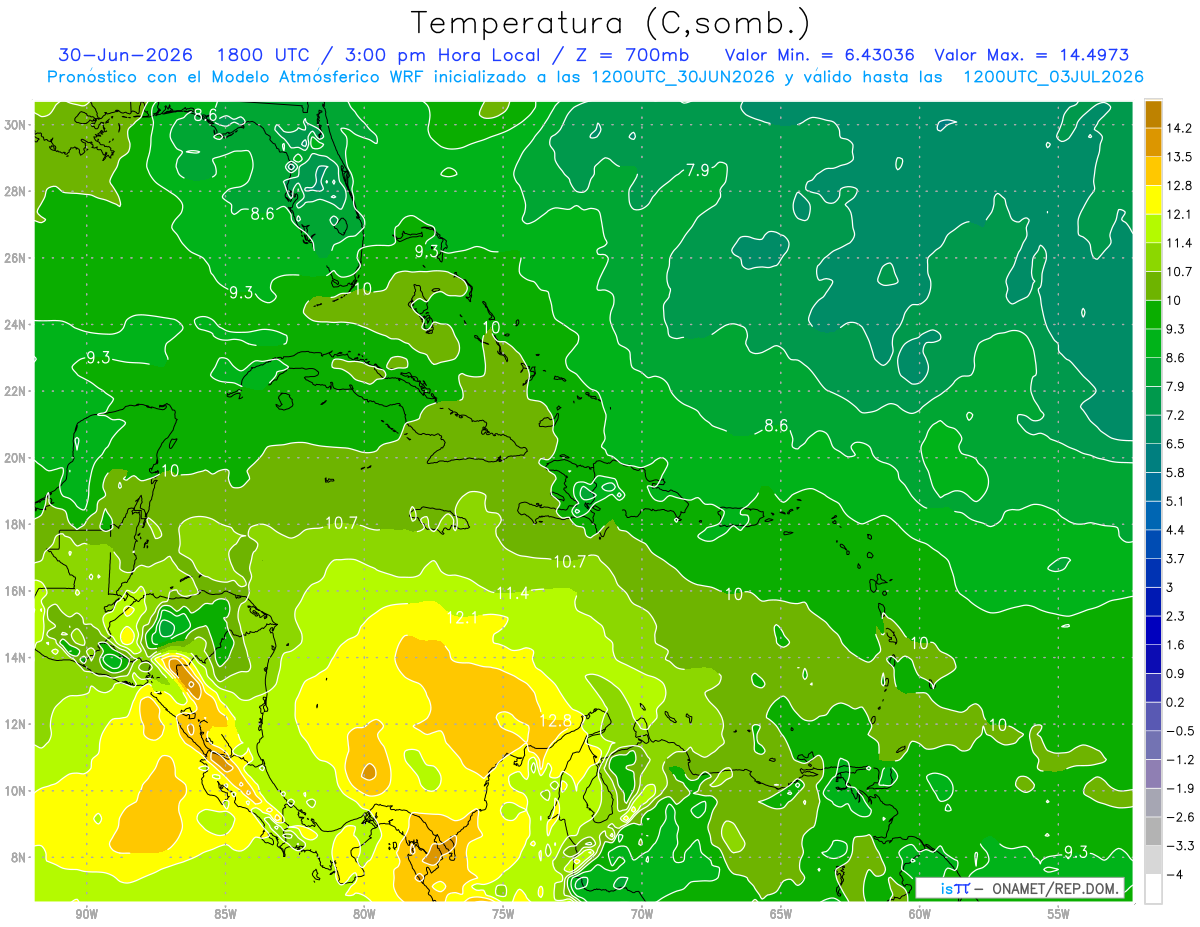Screen dimensions: 1200x927
Task: Click the '3.7' colorbar scale value
Action: coord(1176,558)
